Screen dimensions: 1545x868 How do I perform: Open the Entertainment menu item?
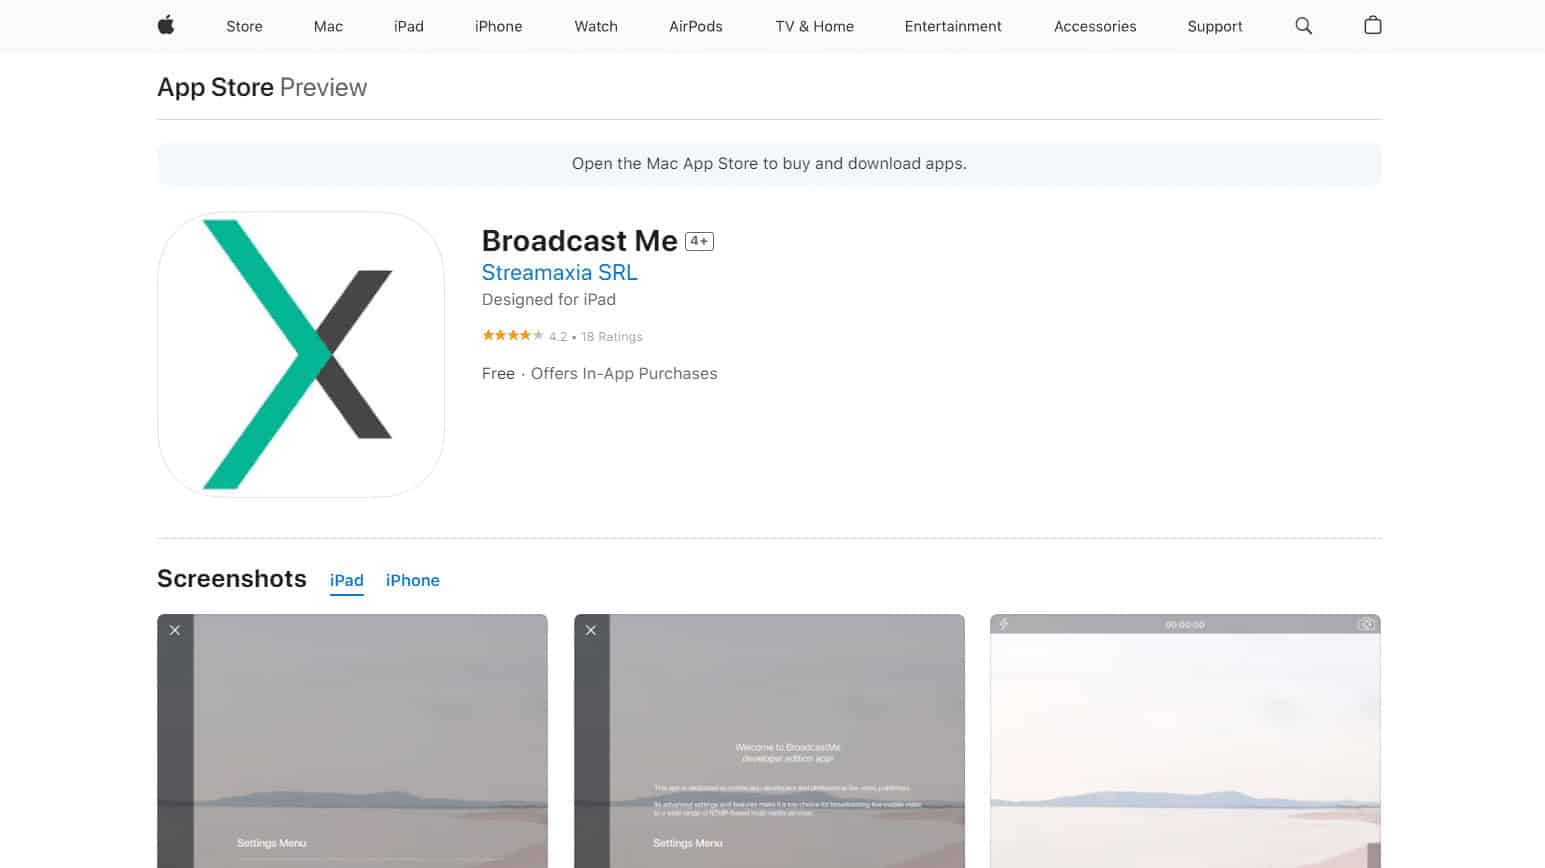[x=953, y=26]
